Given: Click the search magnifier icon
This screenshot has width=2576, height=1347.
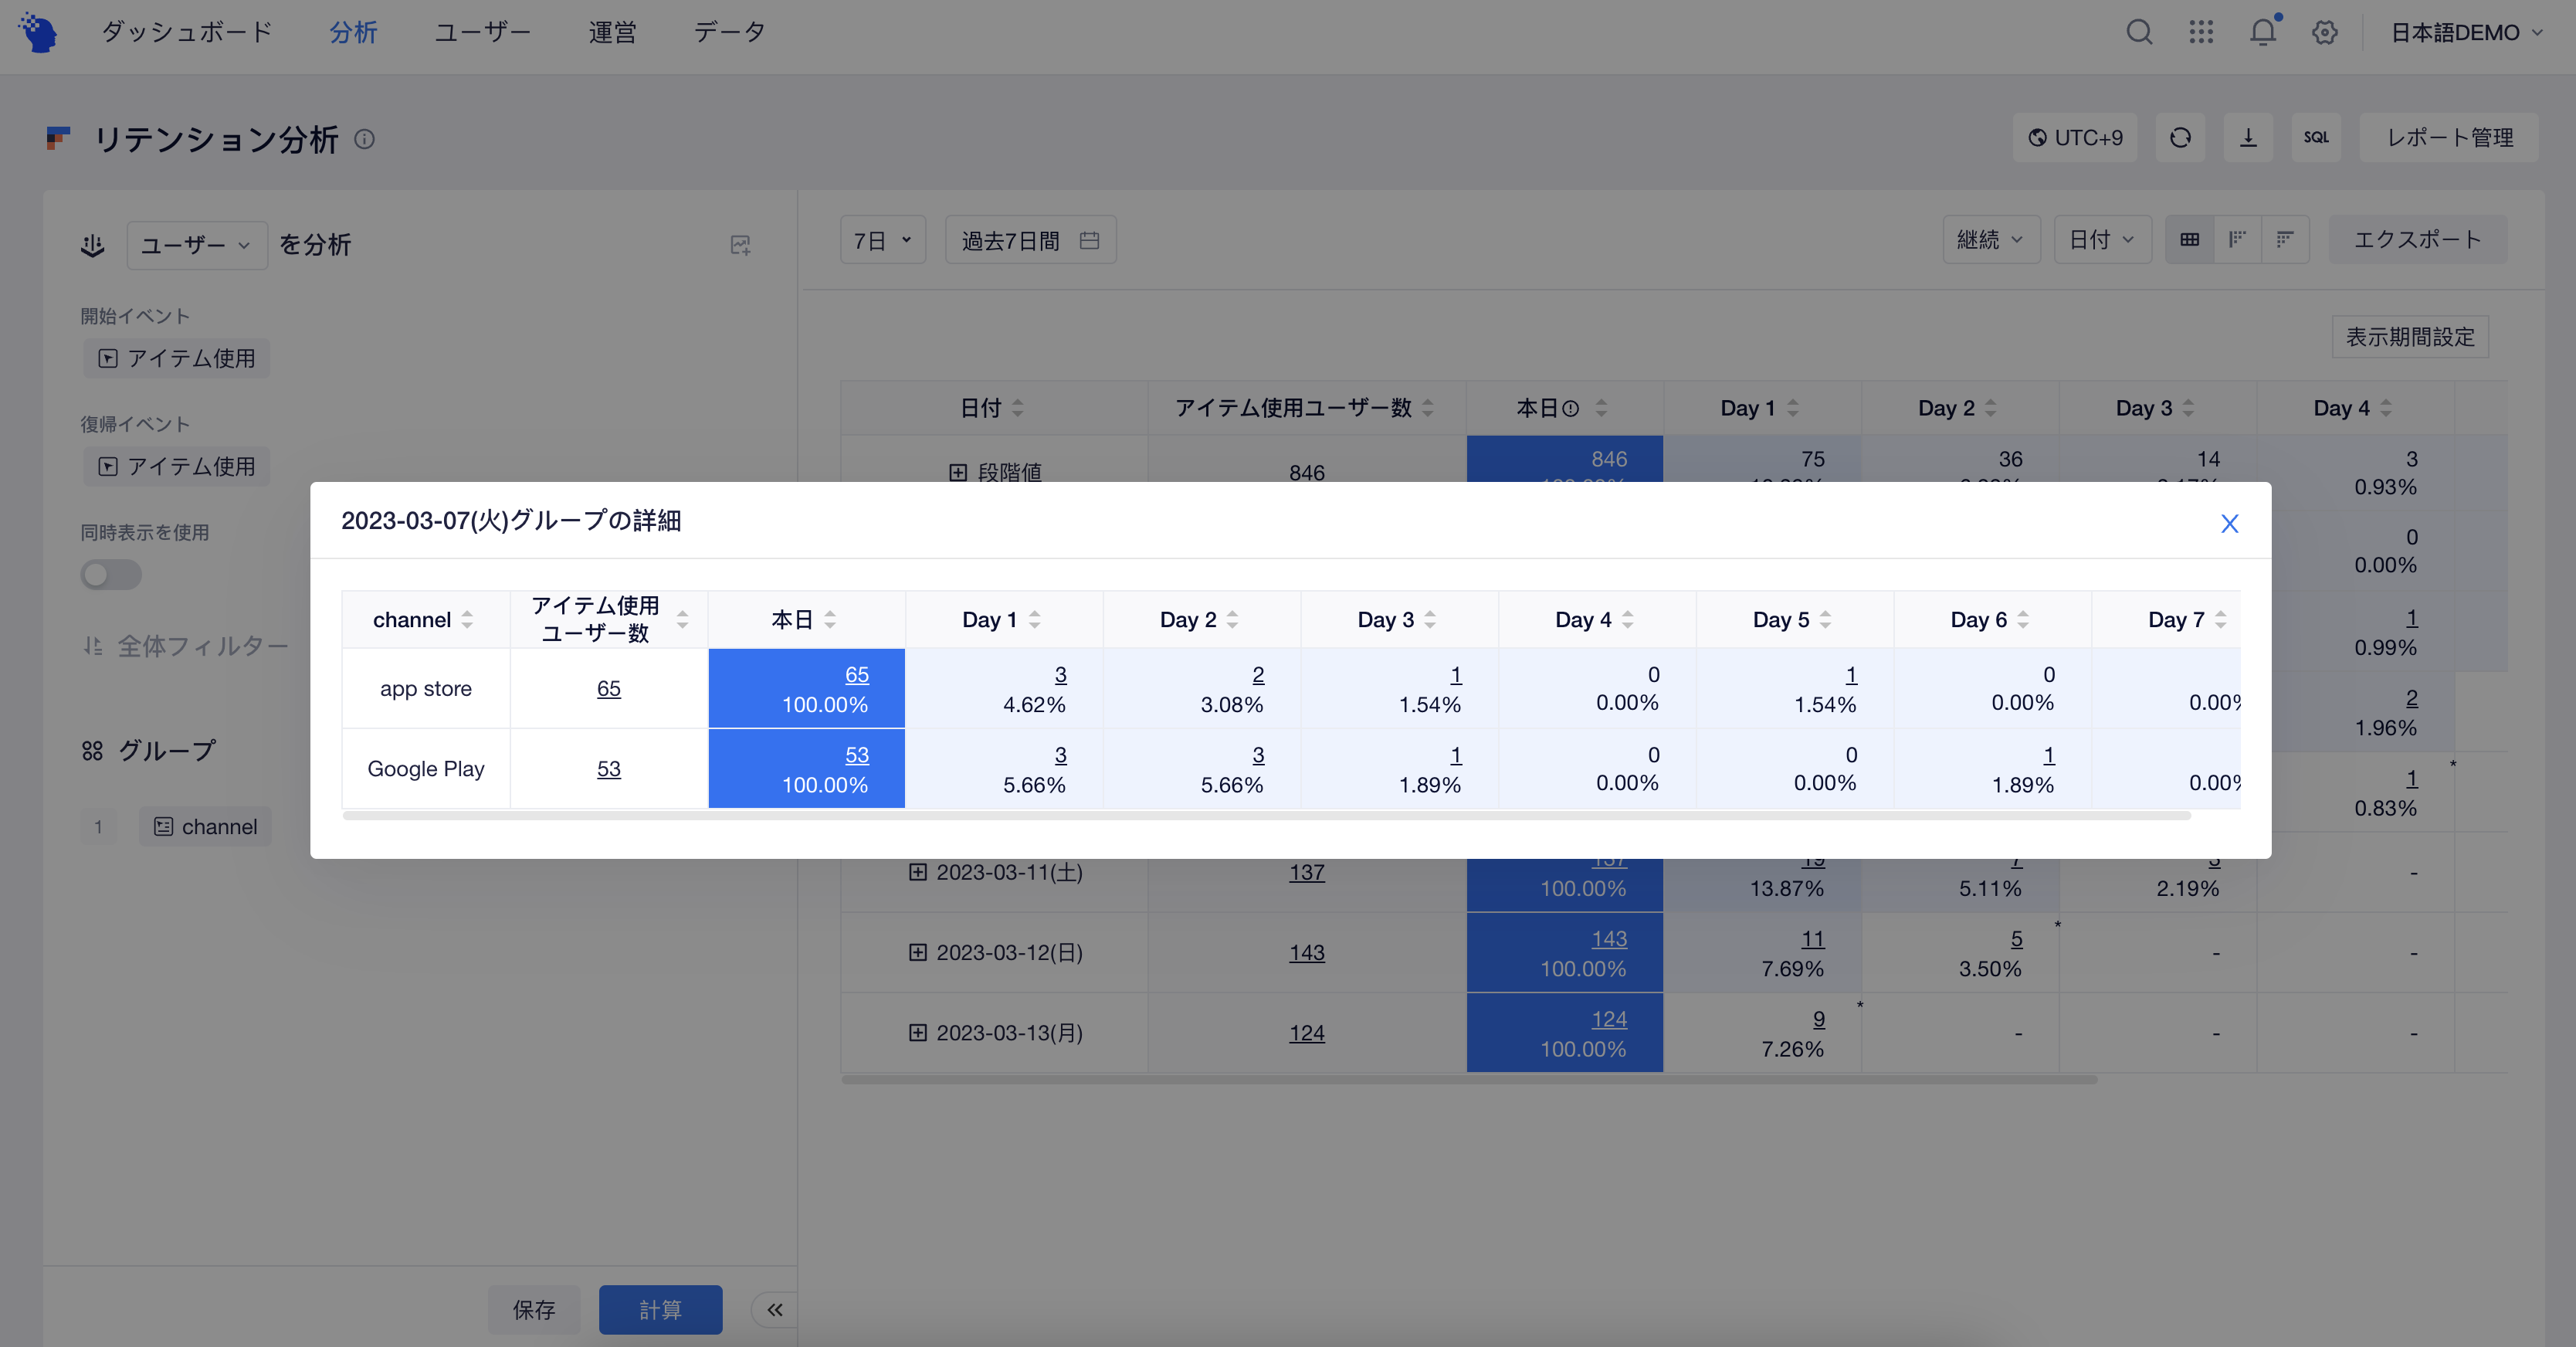Looking at the screenshot, I should tap(2138, 32).
